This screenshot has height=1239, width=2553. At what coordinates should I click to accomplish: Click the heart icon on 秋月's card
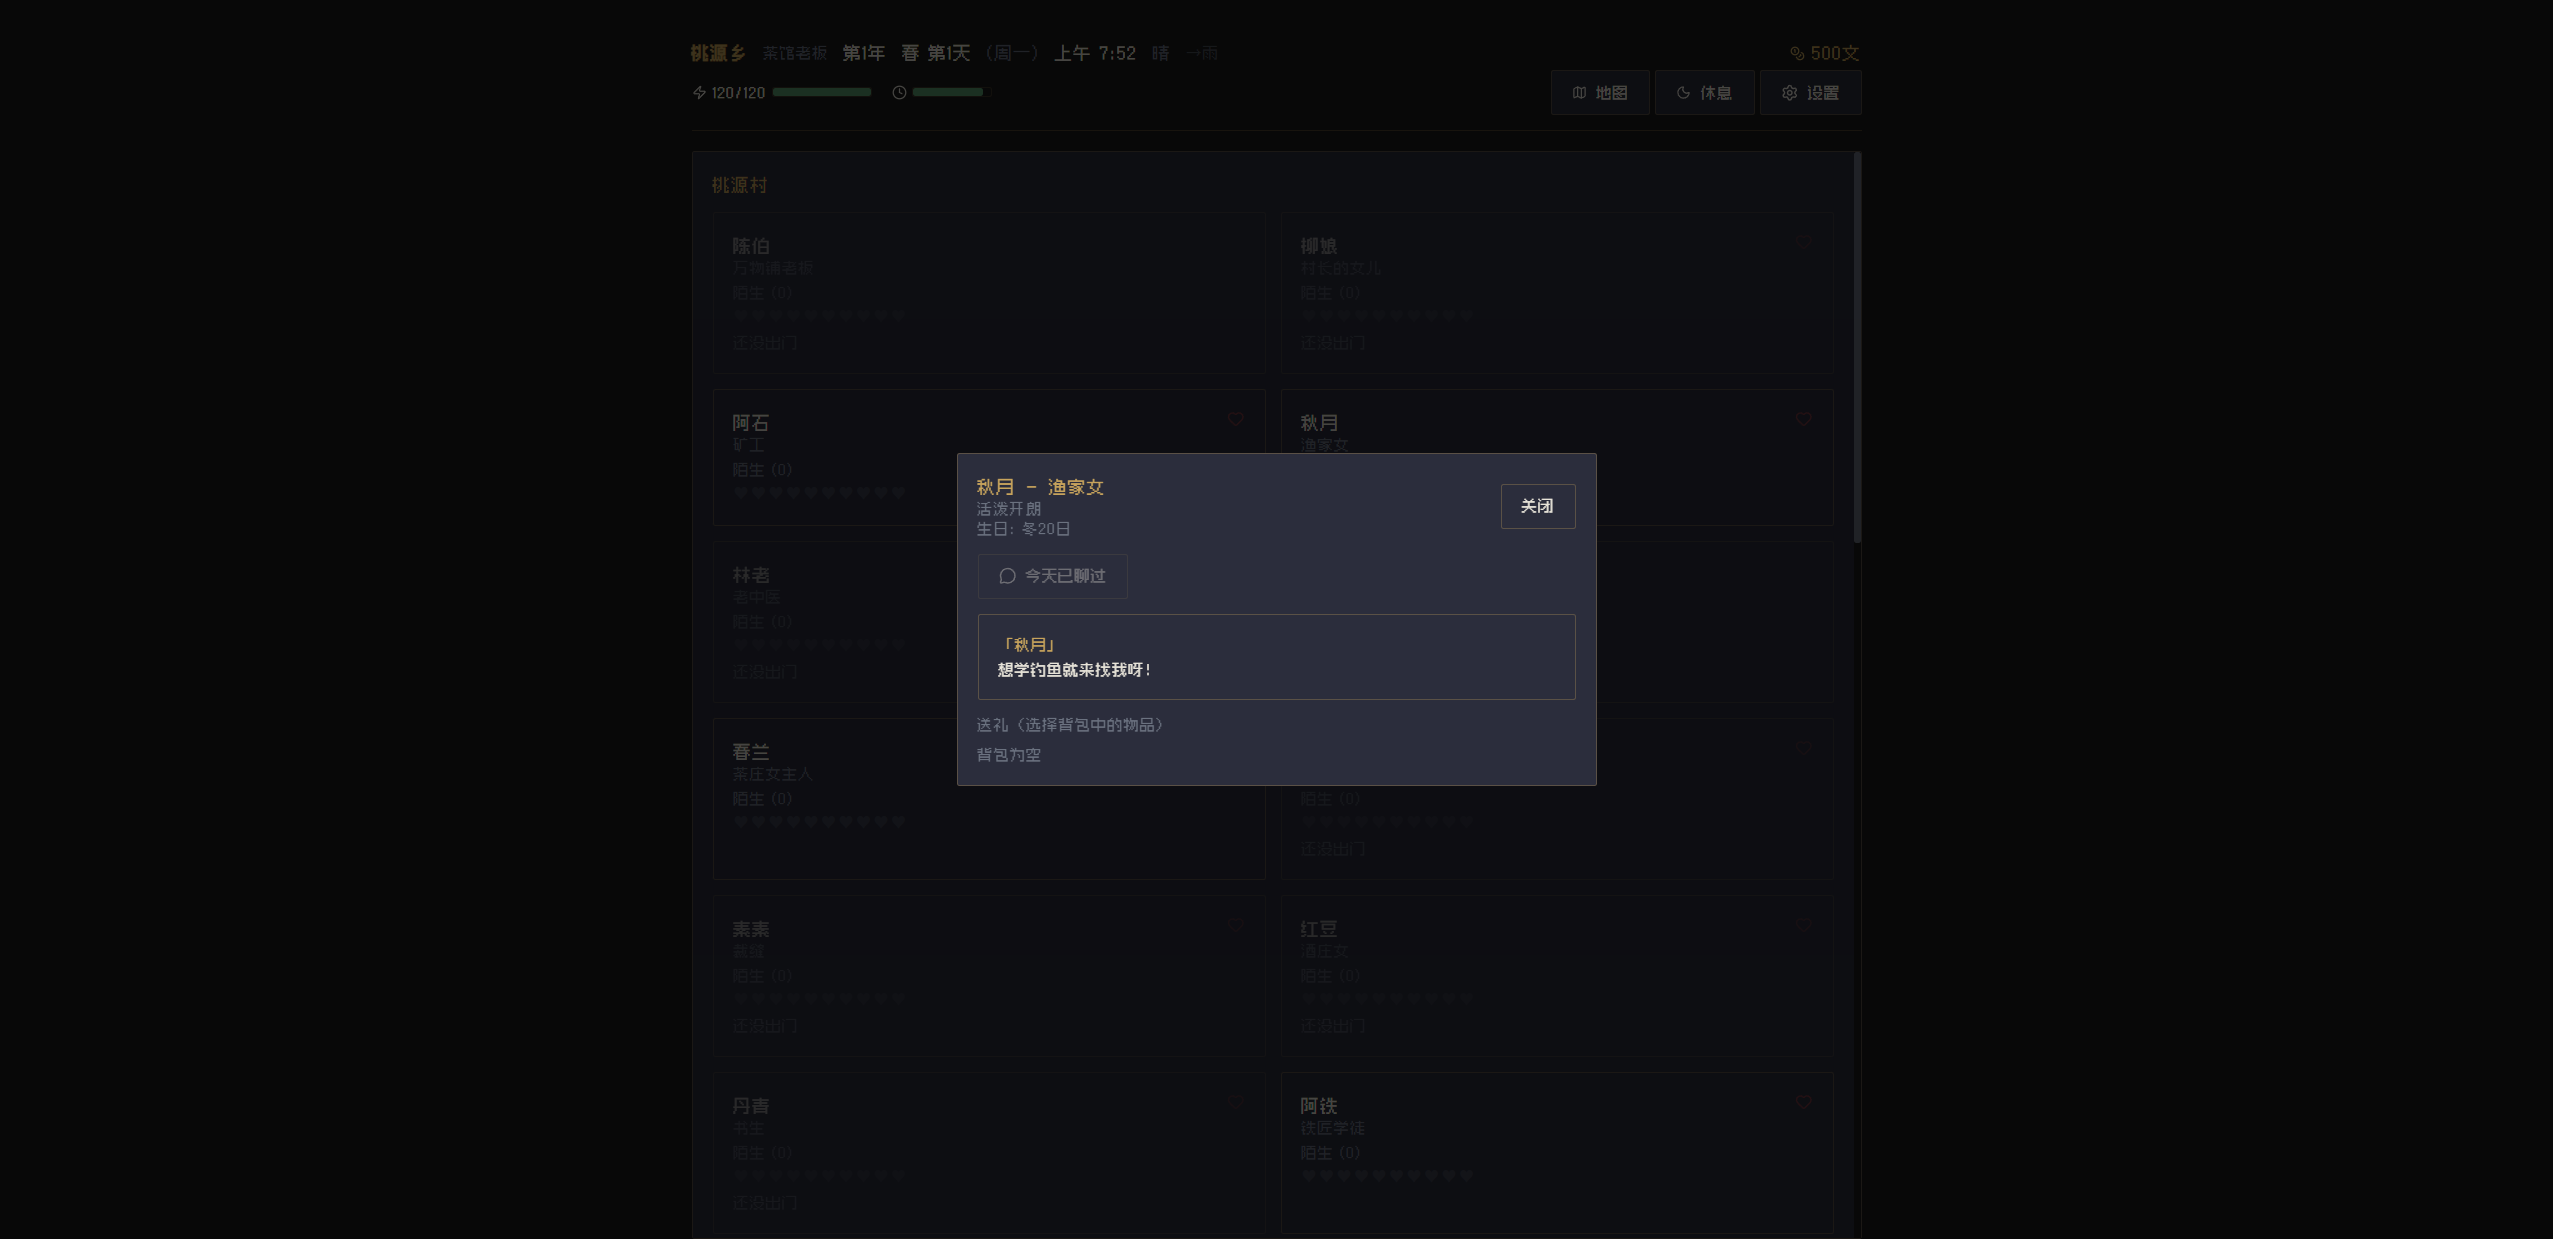point(1803,420)
